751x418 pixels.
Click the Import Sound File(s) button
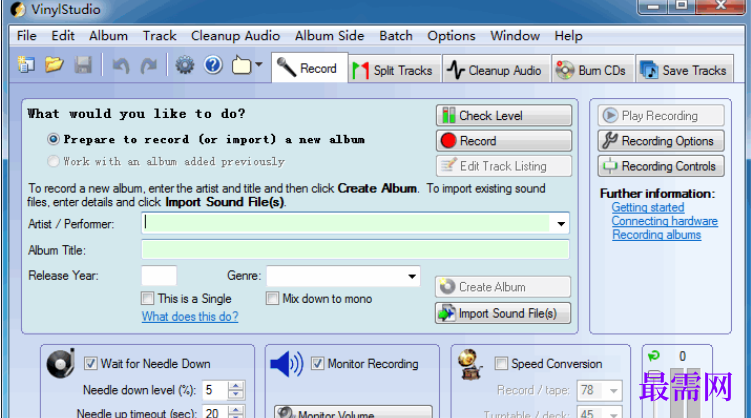[x=503, y=313]
